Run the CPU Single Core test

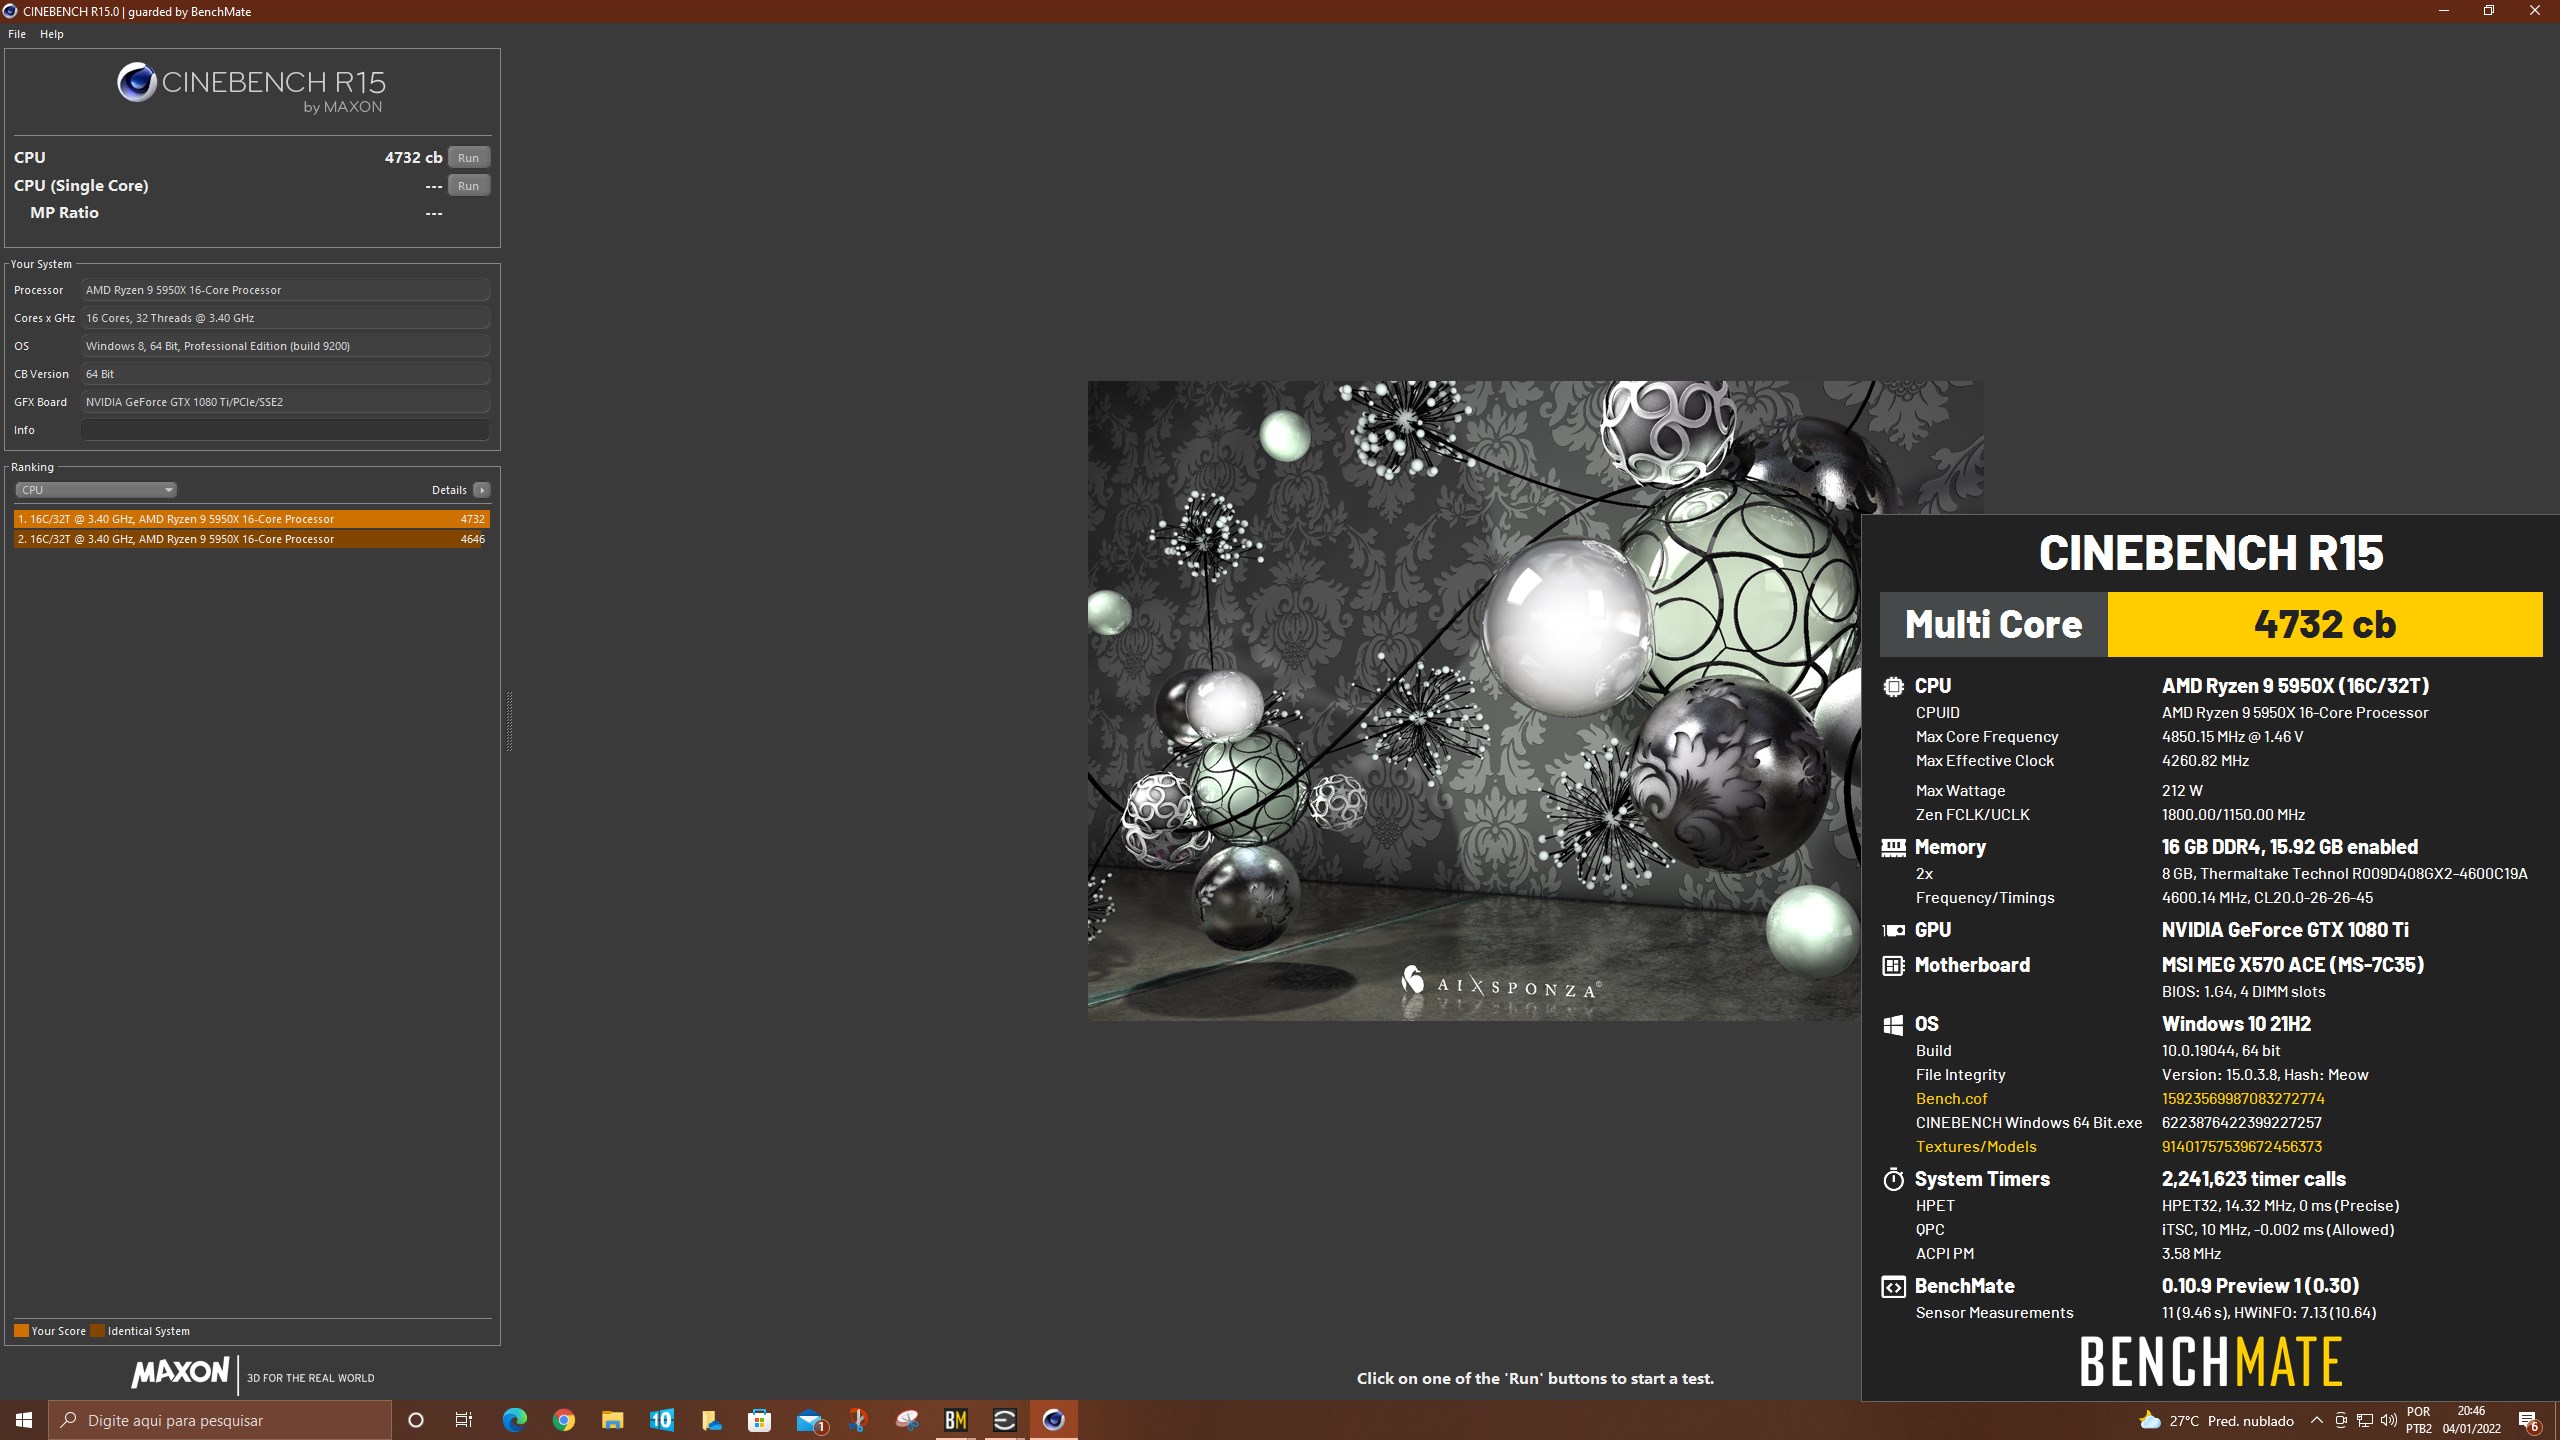pos(468,186)
